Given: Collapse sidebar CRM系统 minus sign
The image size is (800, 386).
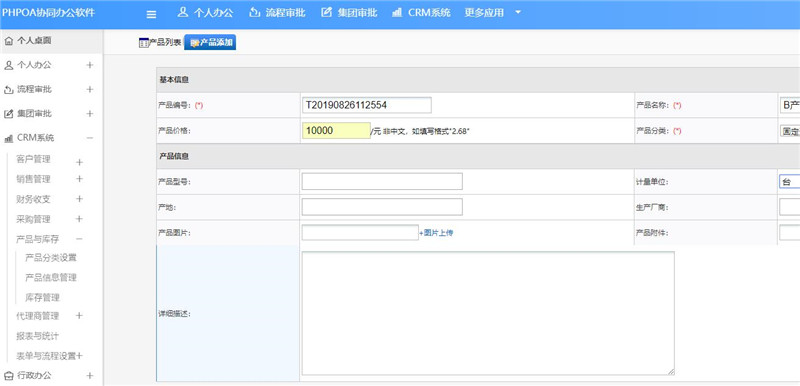Looking at the screenshot, I should 90,138.
